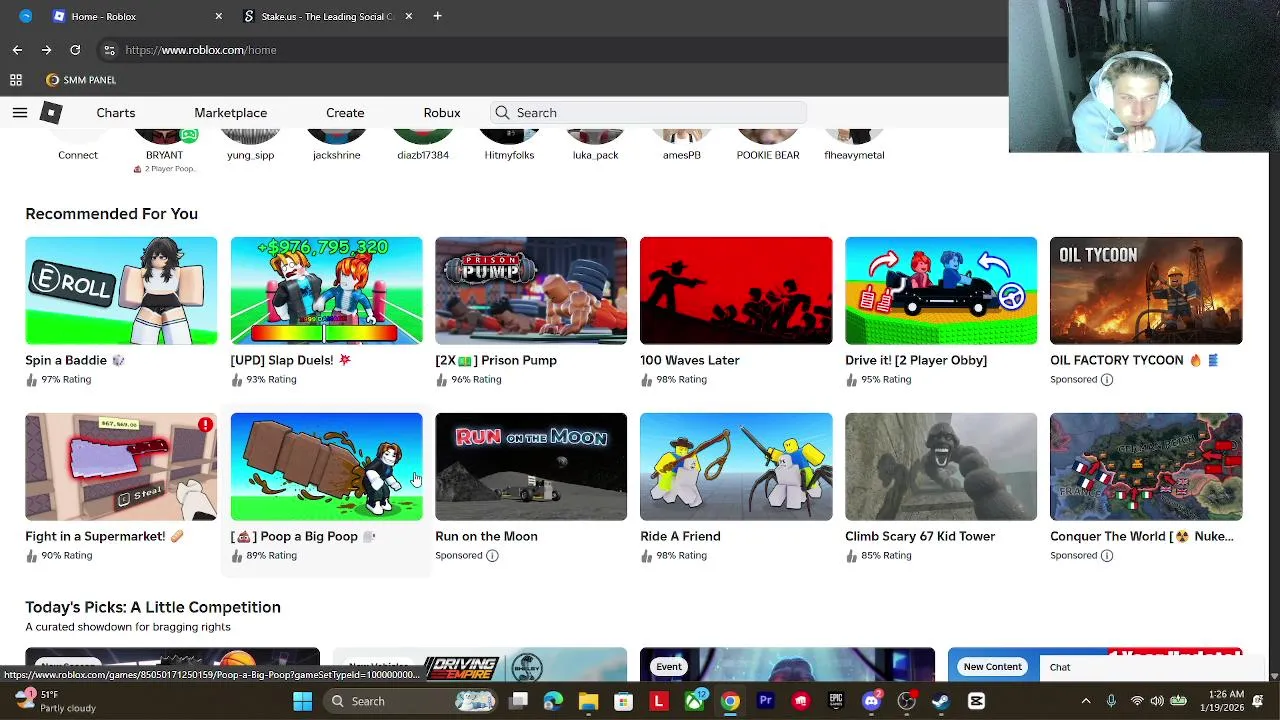Open Microsoft Store from taskbar
Image resolution: width=1280 pixels, height=720 pixels.
pyautogui.click(x=623, y=701)
